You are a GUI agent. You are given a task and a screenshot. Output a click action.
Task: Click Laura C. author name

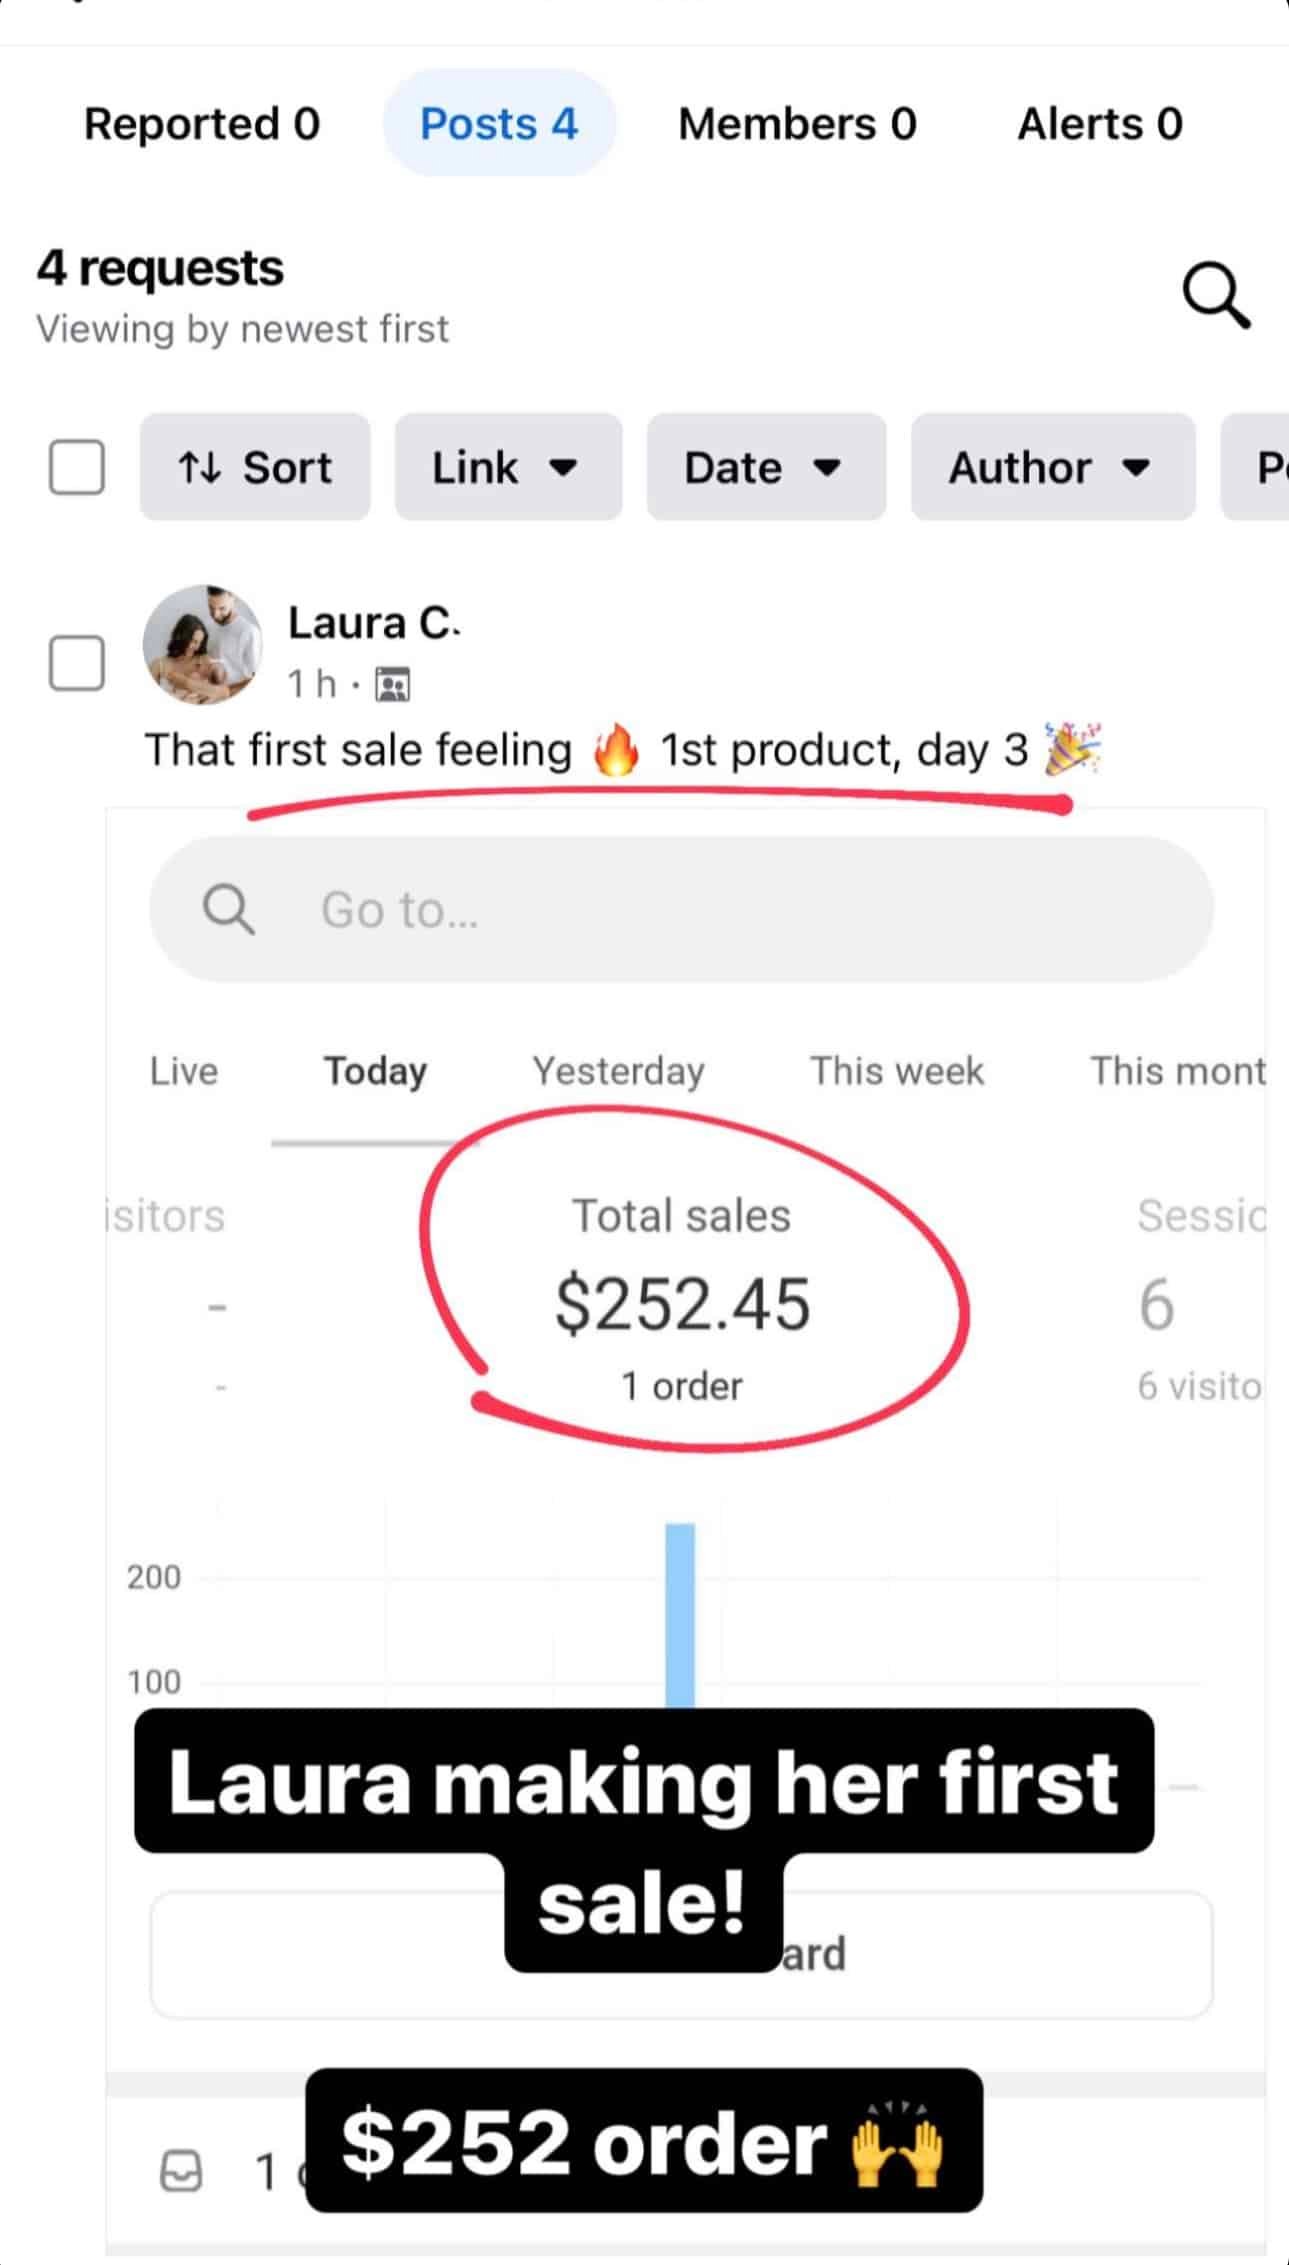372,623
